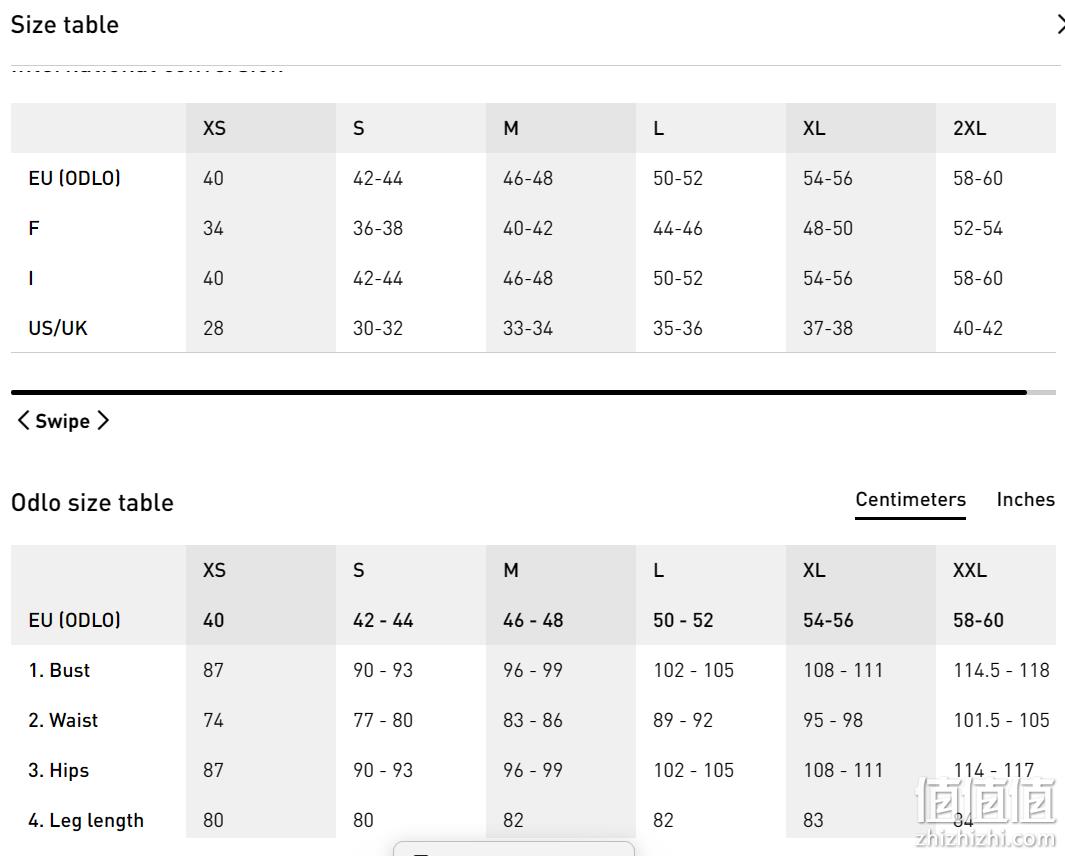Select the '1. Bust' row label
1065x856 pixels.
(59, 671)
